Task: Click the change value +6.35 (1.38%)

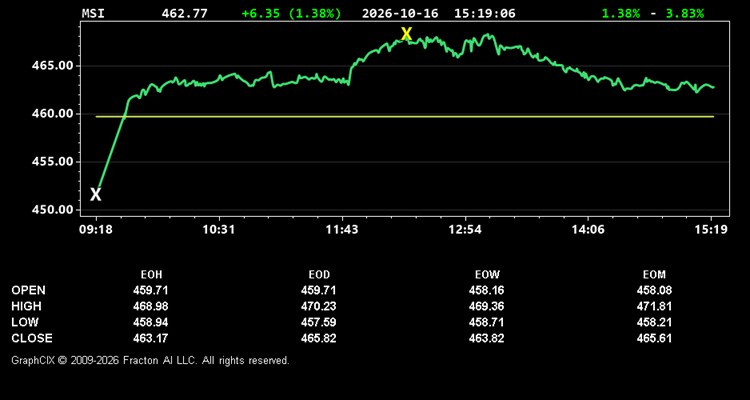Action: tap(292, 13)
